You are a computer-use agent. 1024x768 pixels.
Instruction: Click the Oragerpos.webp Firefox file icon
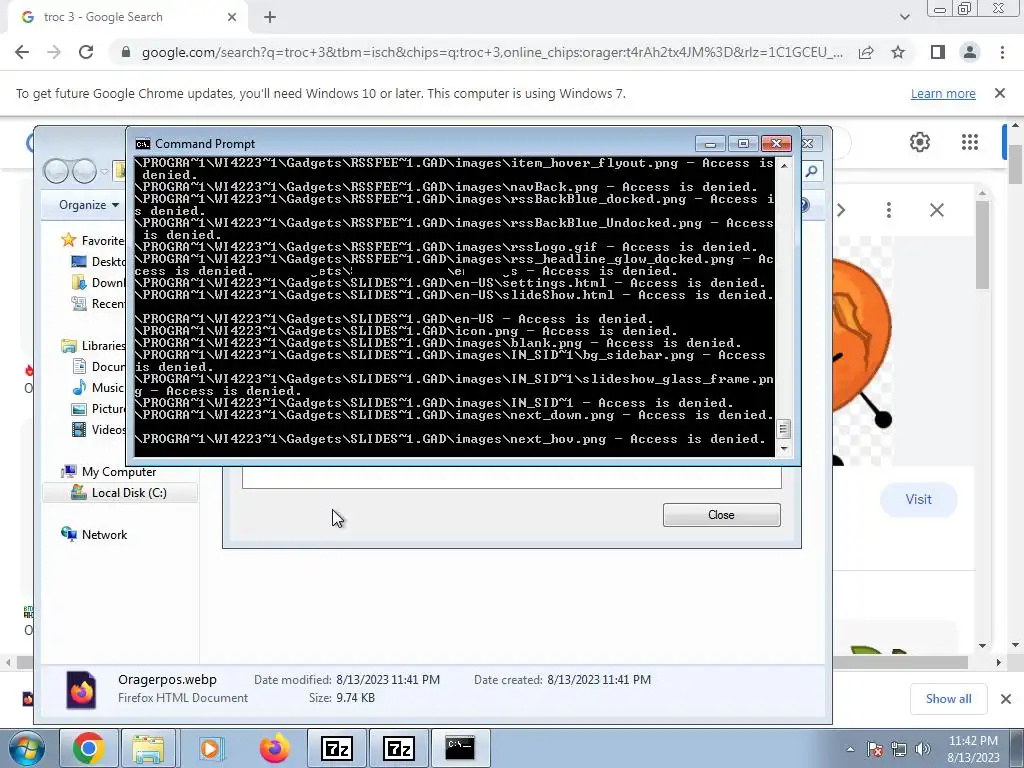coord(82,690)
